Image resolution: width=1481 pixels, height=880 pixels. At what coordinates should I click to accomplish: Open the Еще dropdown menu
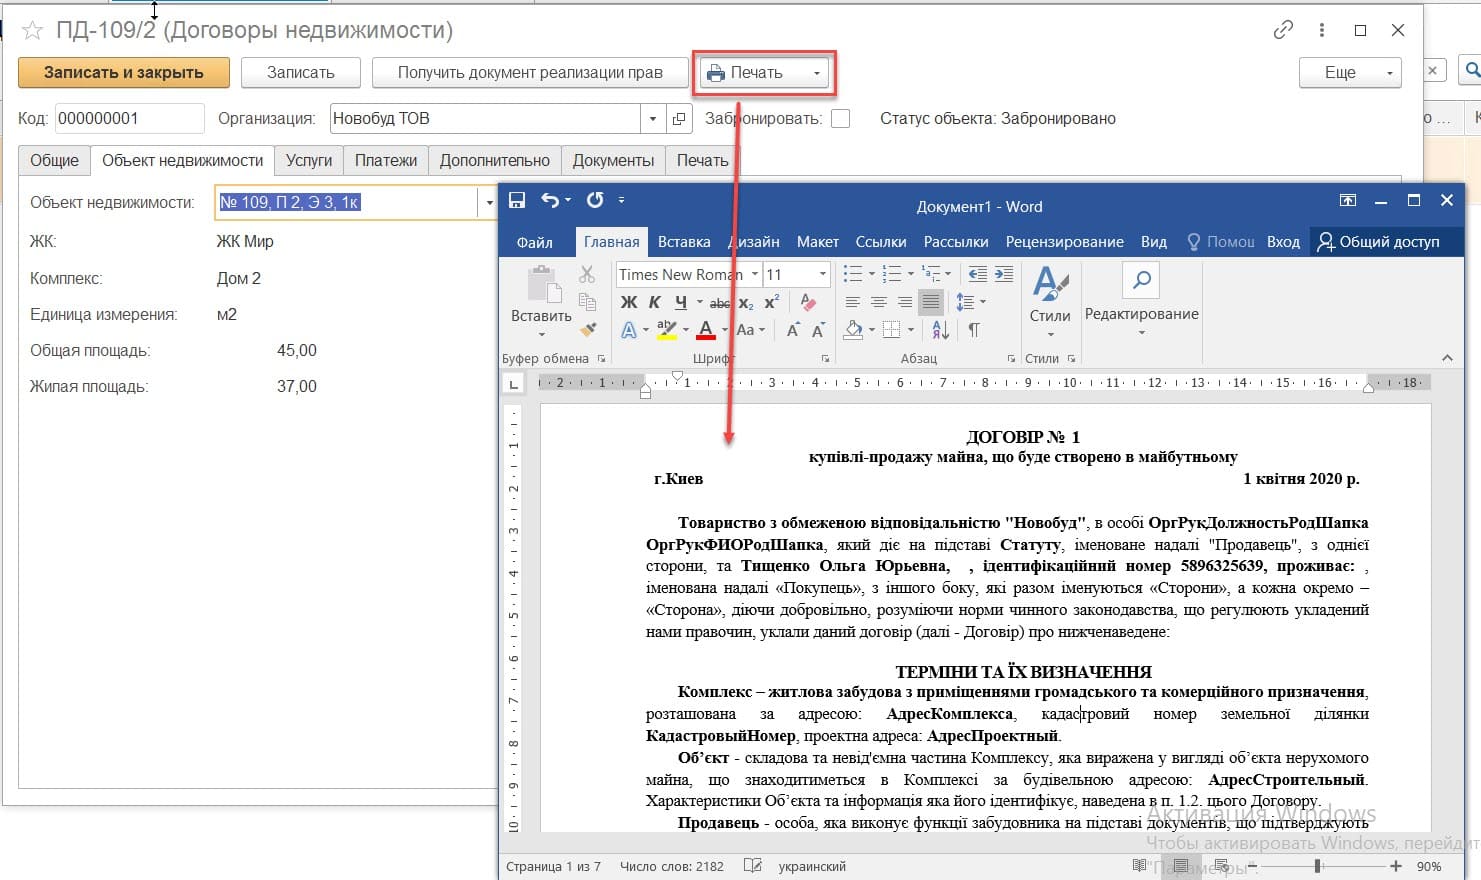pyautogui.click(x=1349, y=73)
